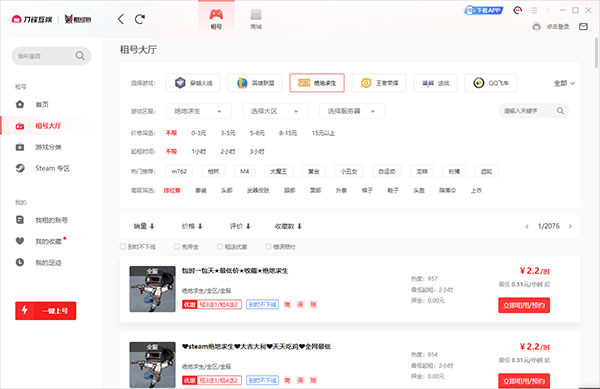Go to previous page arrow

click(527, 226)
